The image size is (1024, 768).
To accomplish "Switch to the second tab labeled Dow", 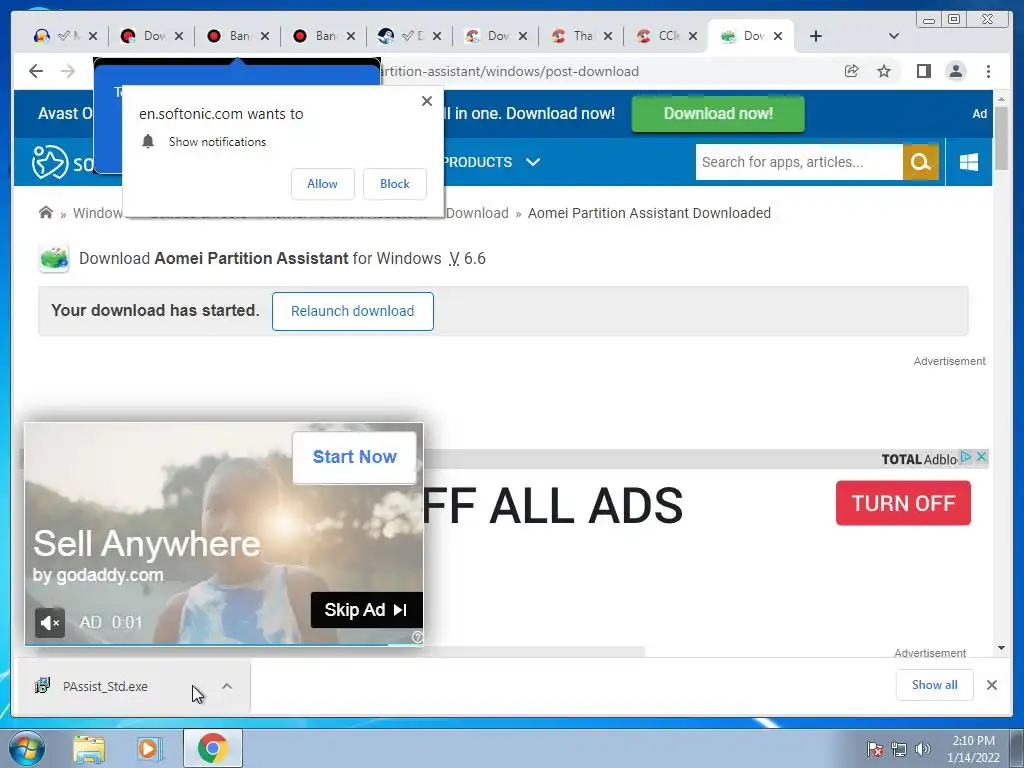I will pos(152,36).
